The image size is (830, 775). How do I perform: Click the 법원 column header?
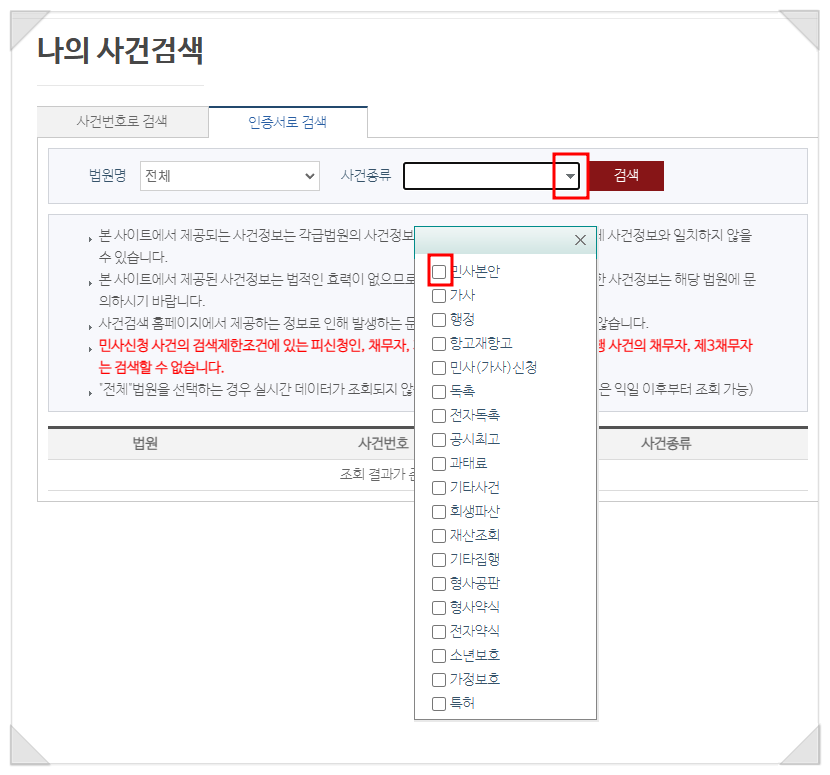click(145, 443)
